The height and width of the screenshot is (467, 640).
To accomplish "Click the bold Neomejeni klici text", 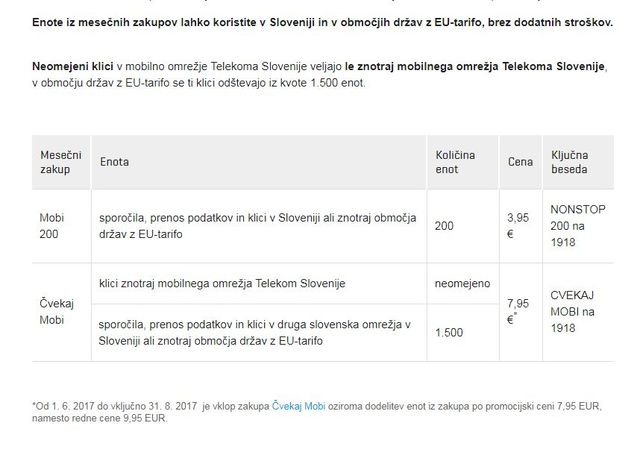I will pyautogui.click(x=73, y=67).
